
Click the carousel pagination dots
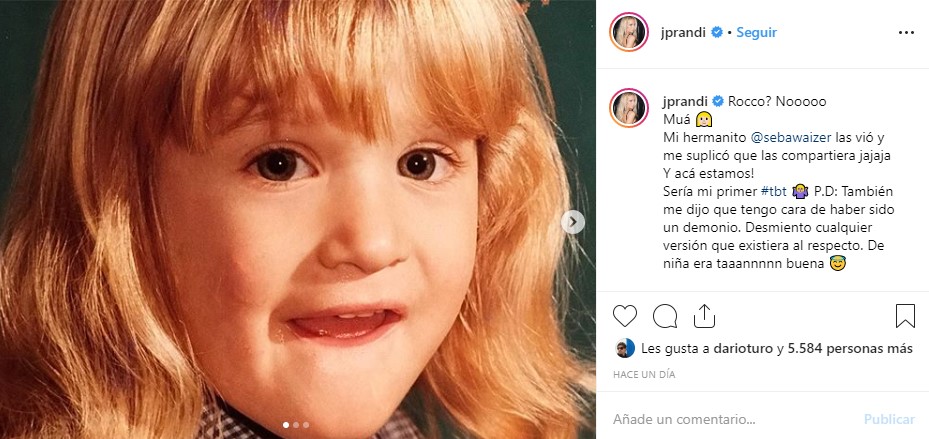coord(297,425)
